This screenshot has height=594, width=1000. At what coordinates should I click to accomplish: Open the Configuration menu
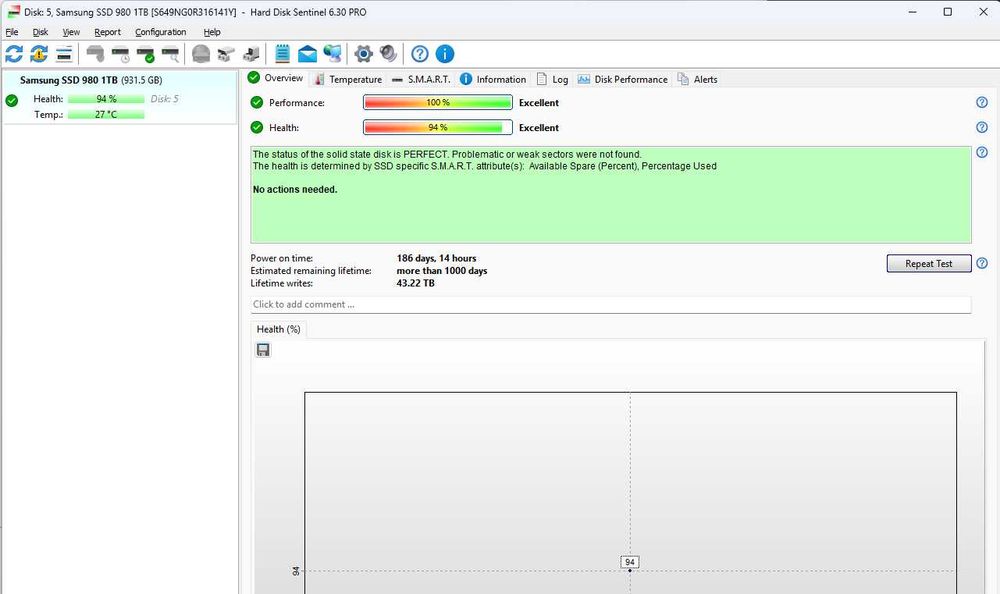click(x=160, y=32)
